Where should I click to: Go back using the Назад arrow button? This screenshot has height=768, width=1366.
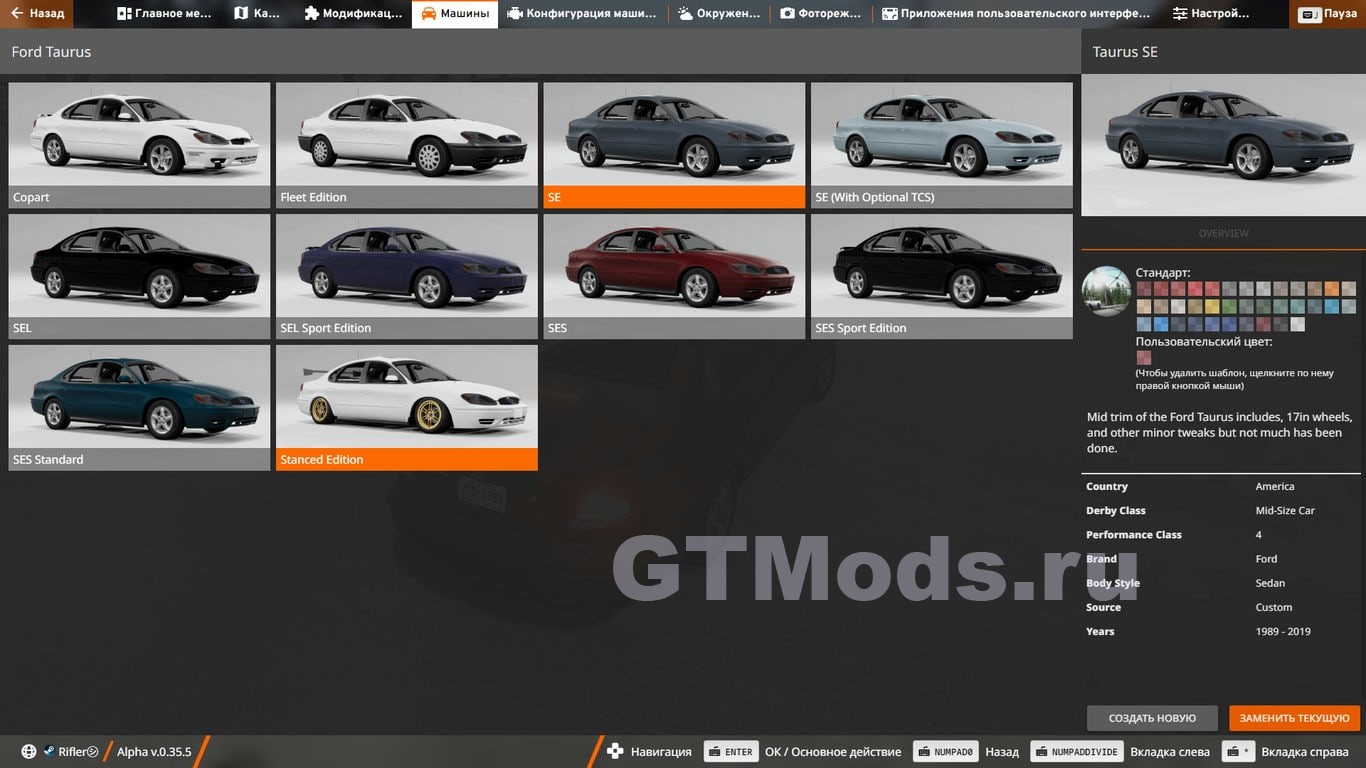point(37,14)
